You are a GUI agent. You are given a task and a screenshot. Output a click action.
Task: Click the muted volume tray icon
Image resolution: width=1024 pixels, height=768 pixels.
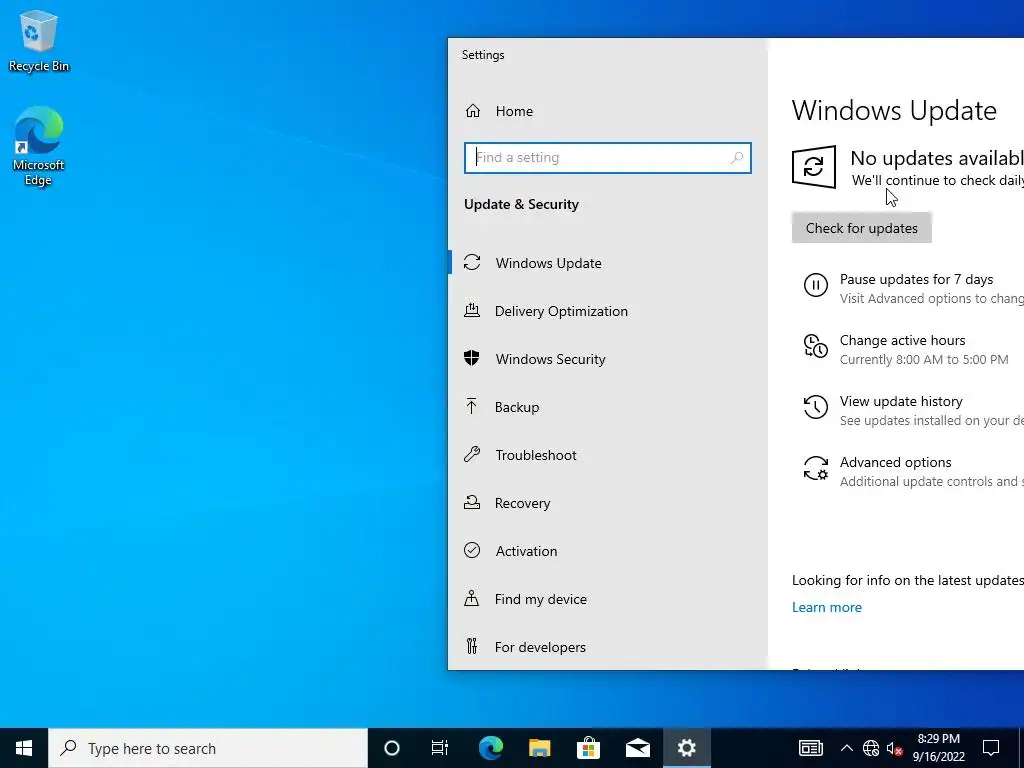(x=894, y=748)
